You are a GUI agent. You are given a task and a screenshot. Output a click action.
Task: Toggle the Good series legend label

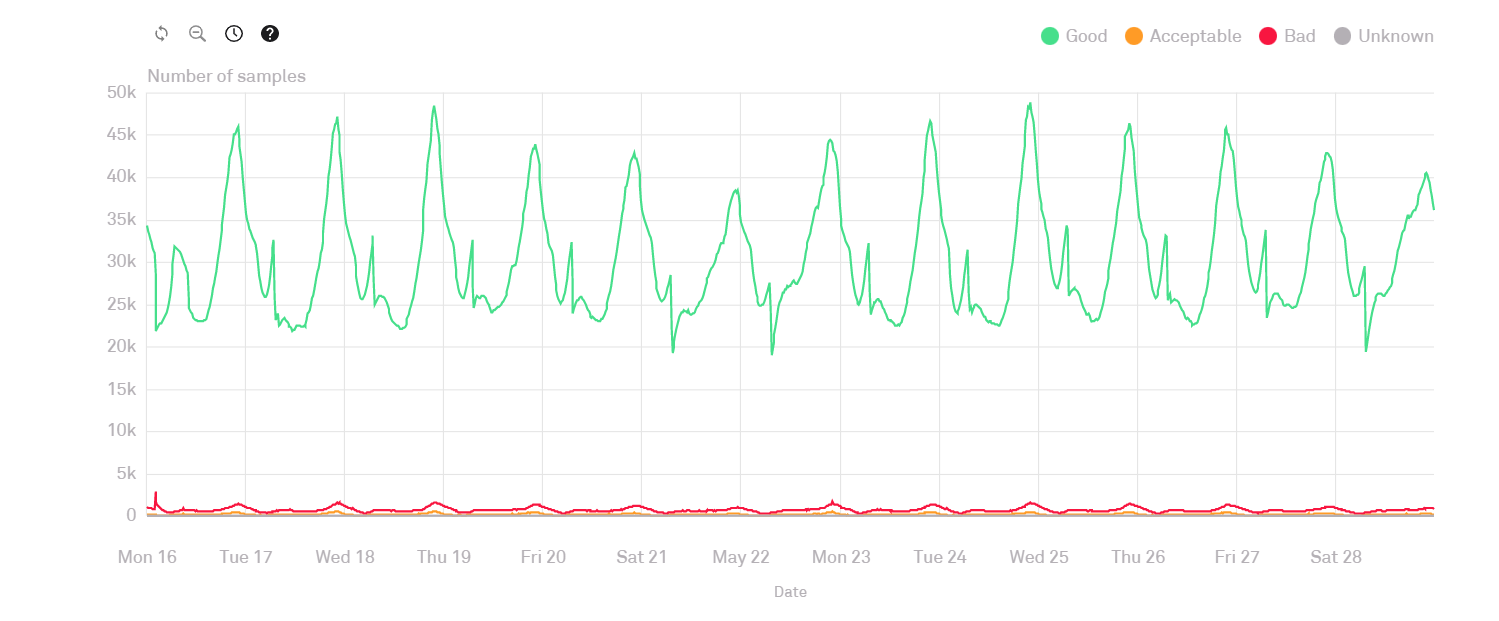tap(1086, 37)
